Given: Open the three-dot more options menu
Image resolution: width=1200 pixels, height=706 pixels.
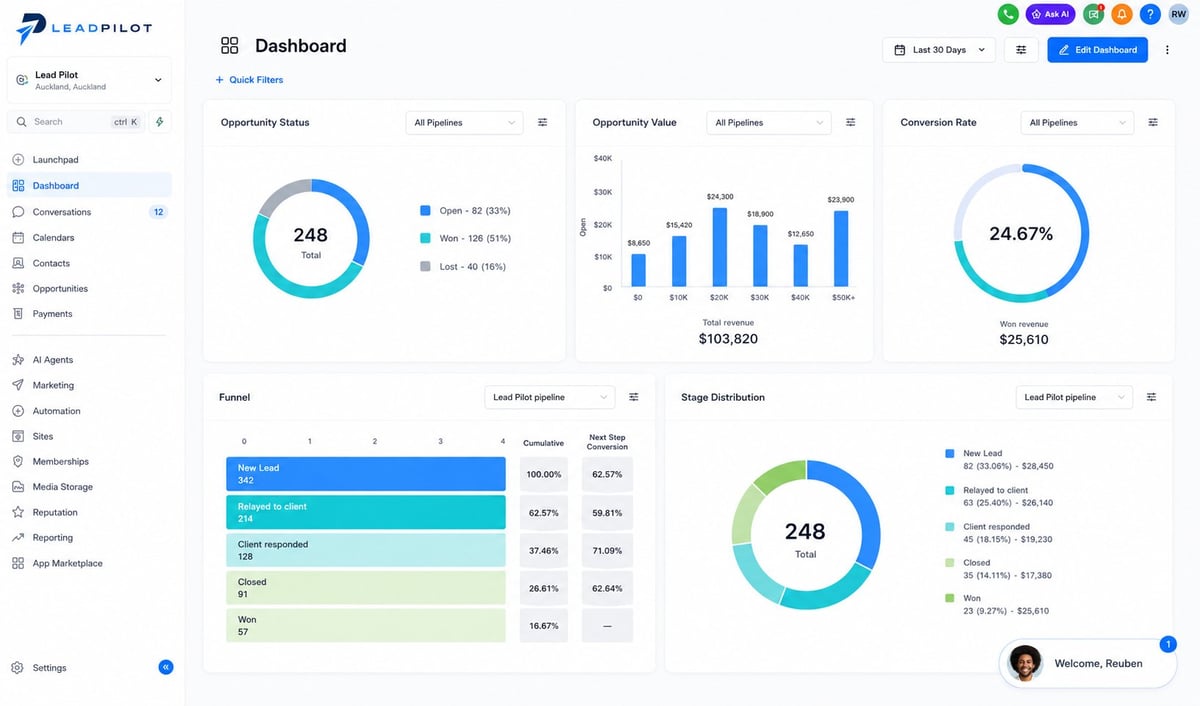Looking at the screenshot, I should pos(1167,50).
